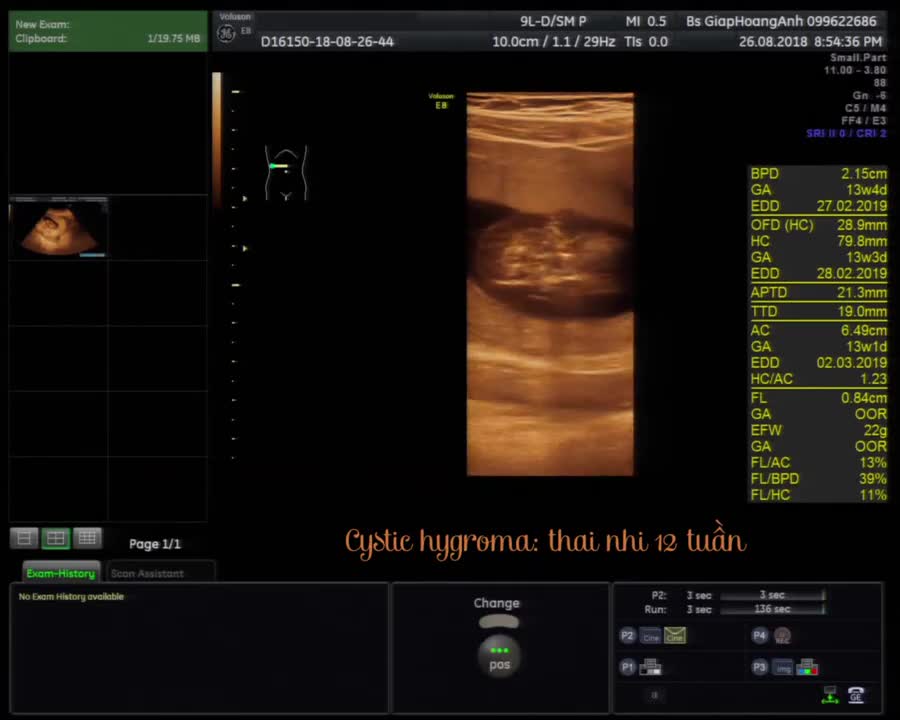
Task: Click the abdomen body marker pictogram
Action: [x=286, y=172]
